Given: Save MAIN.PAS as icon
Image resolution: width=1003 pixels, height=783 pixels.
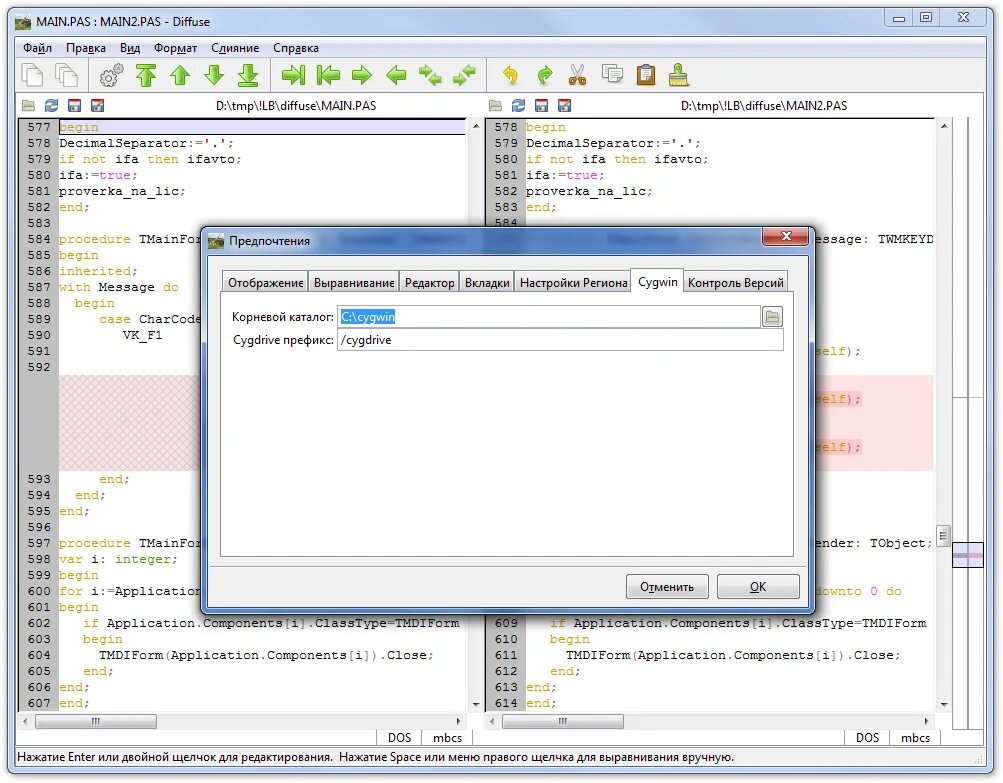Looking at the screenshot, I should (97, 106).
